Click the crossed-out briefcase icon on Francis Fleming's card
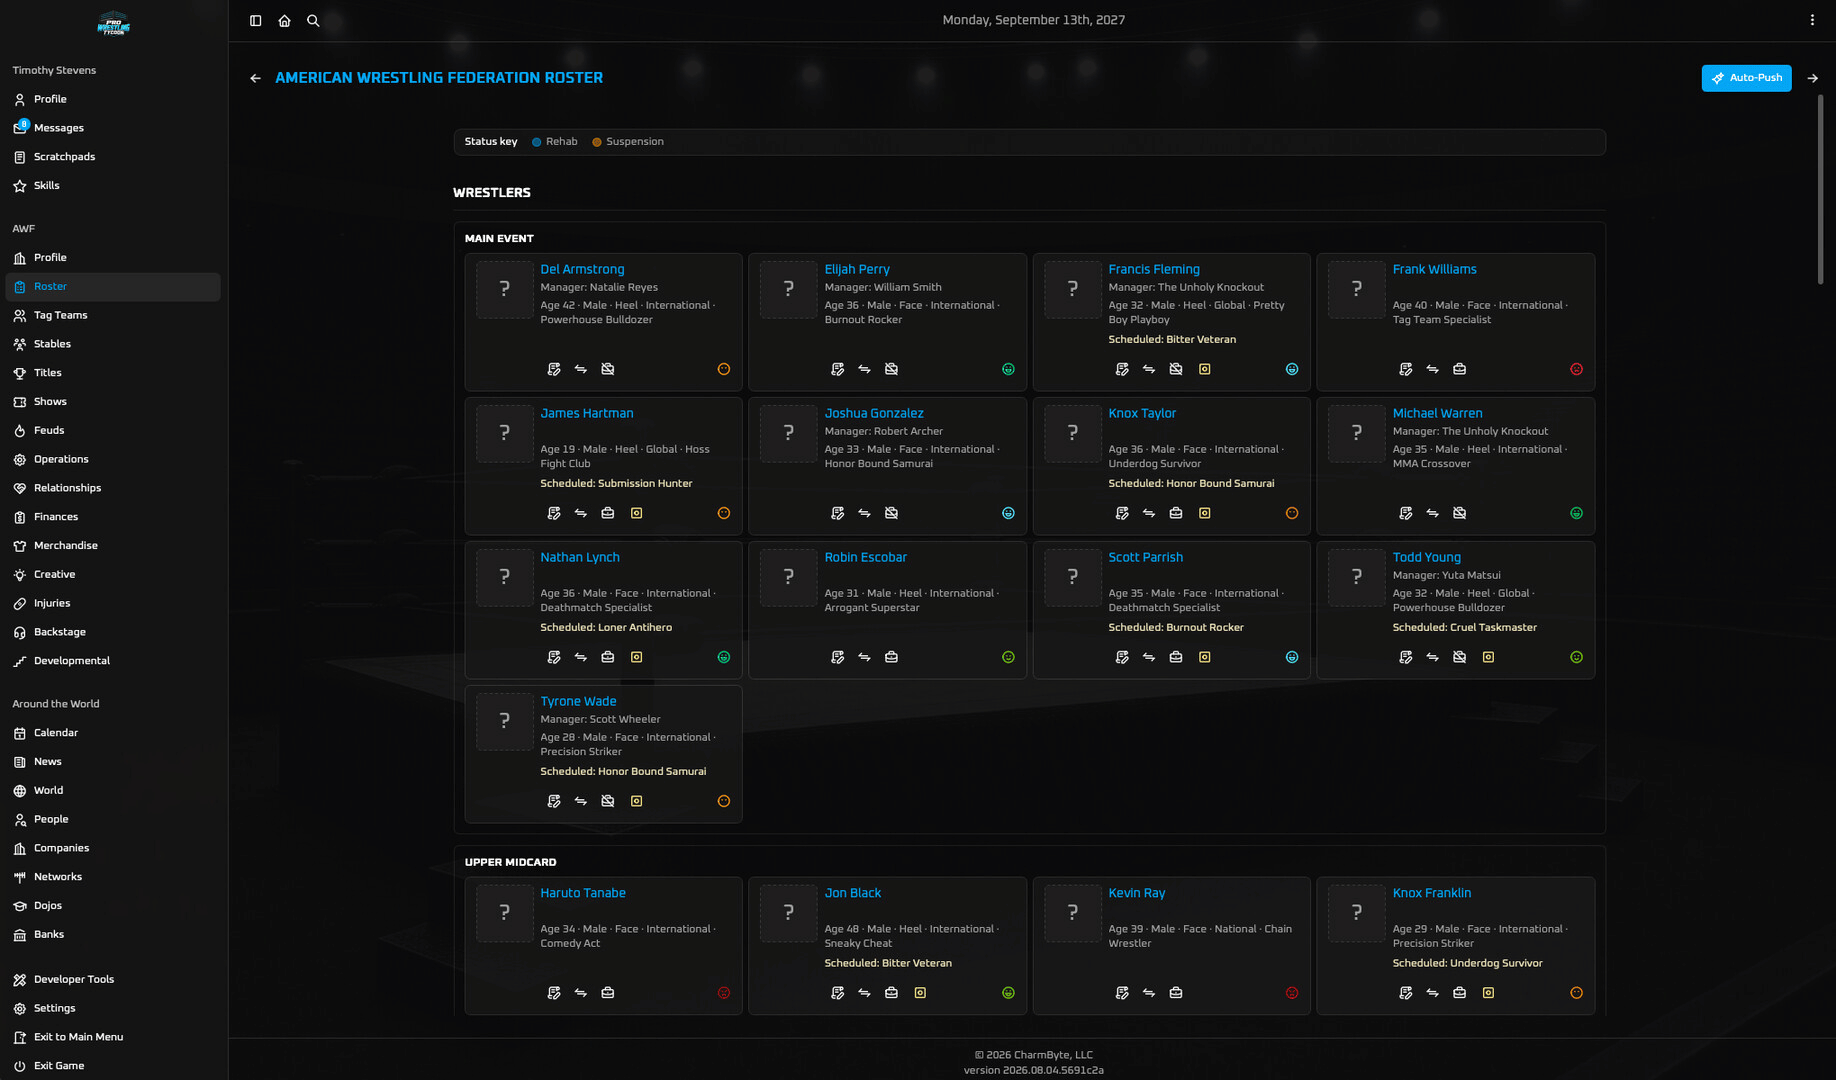 click(x=1176, y=369)
